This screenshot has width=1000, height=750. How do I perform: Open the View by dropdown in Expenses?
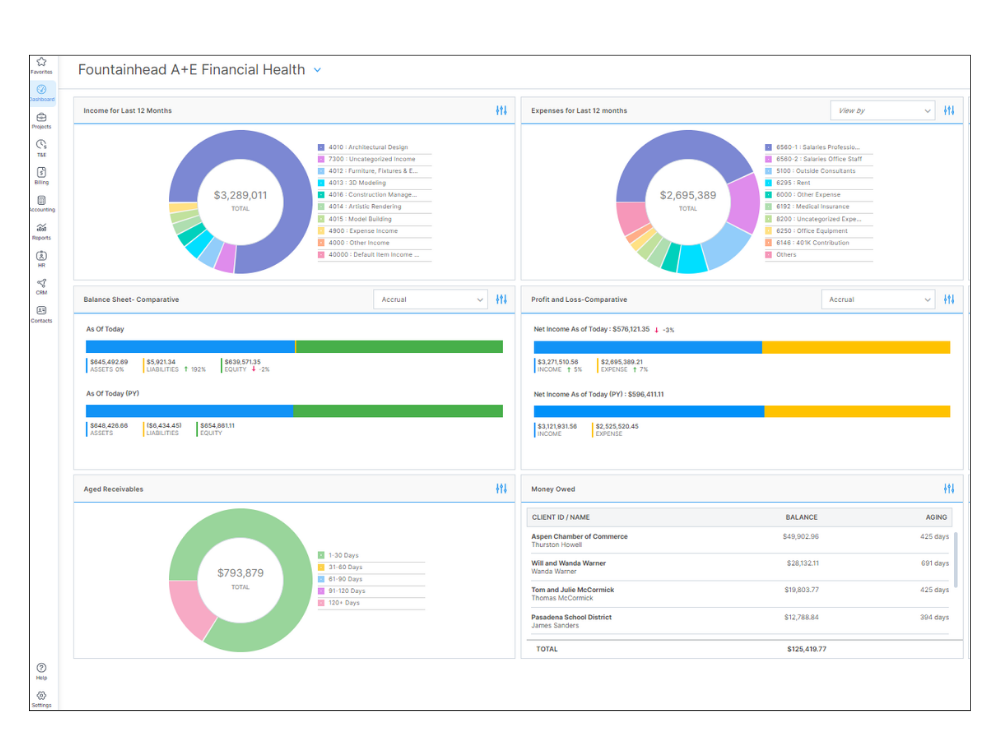pyautogui.click(x=883, y=110)
